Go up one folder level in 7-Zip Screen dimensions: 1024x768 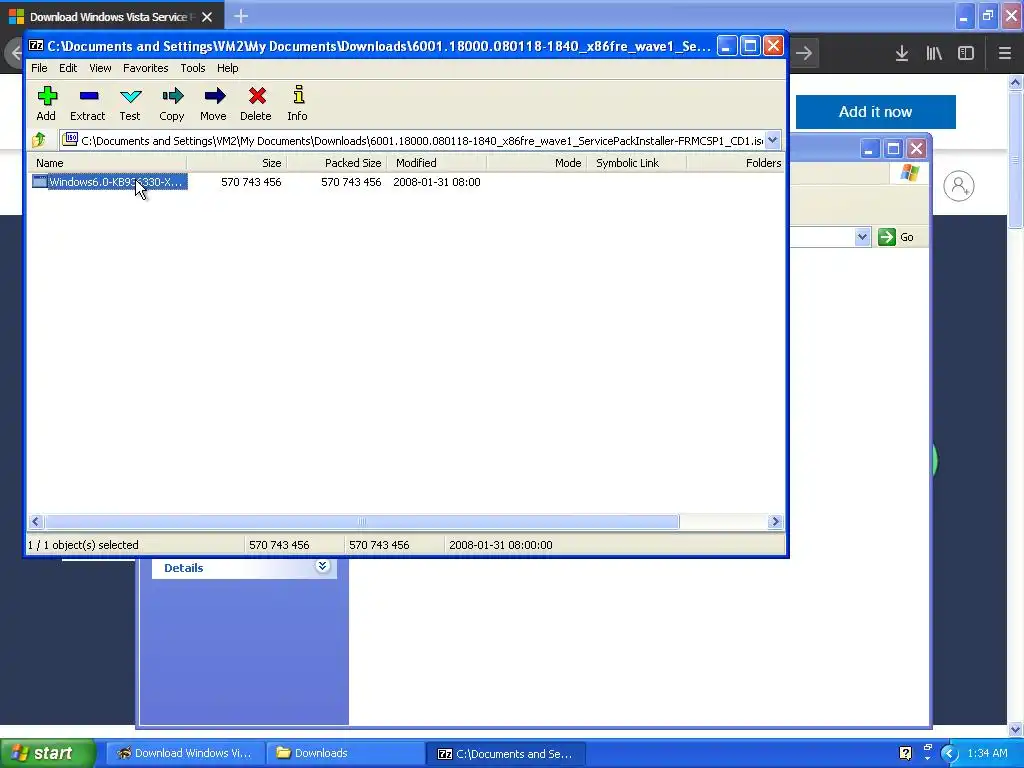(39, 140)
